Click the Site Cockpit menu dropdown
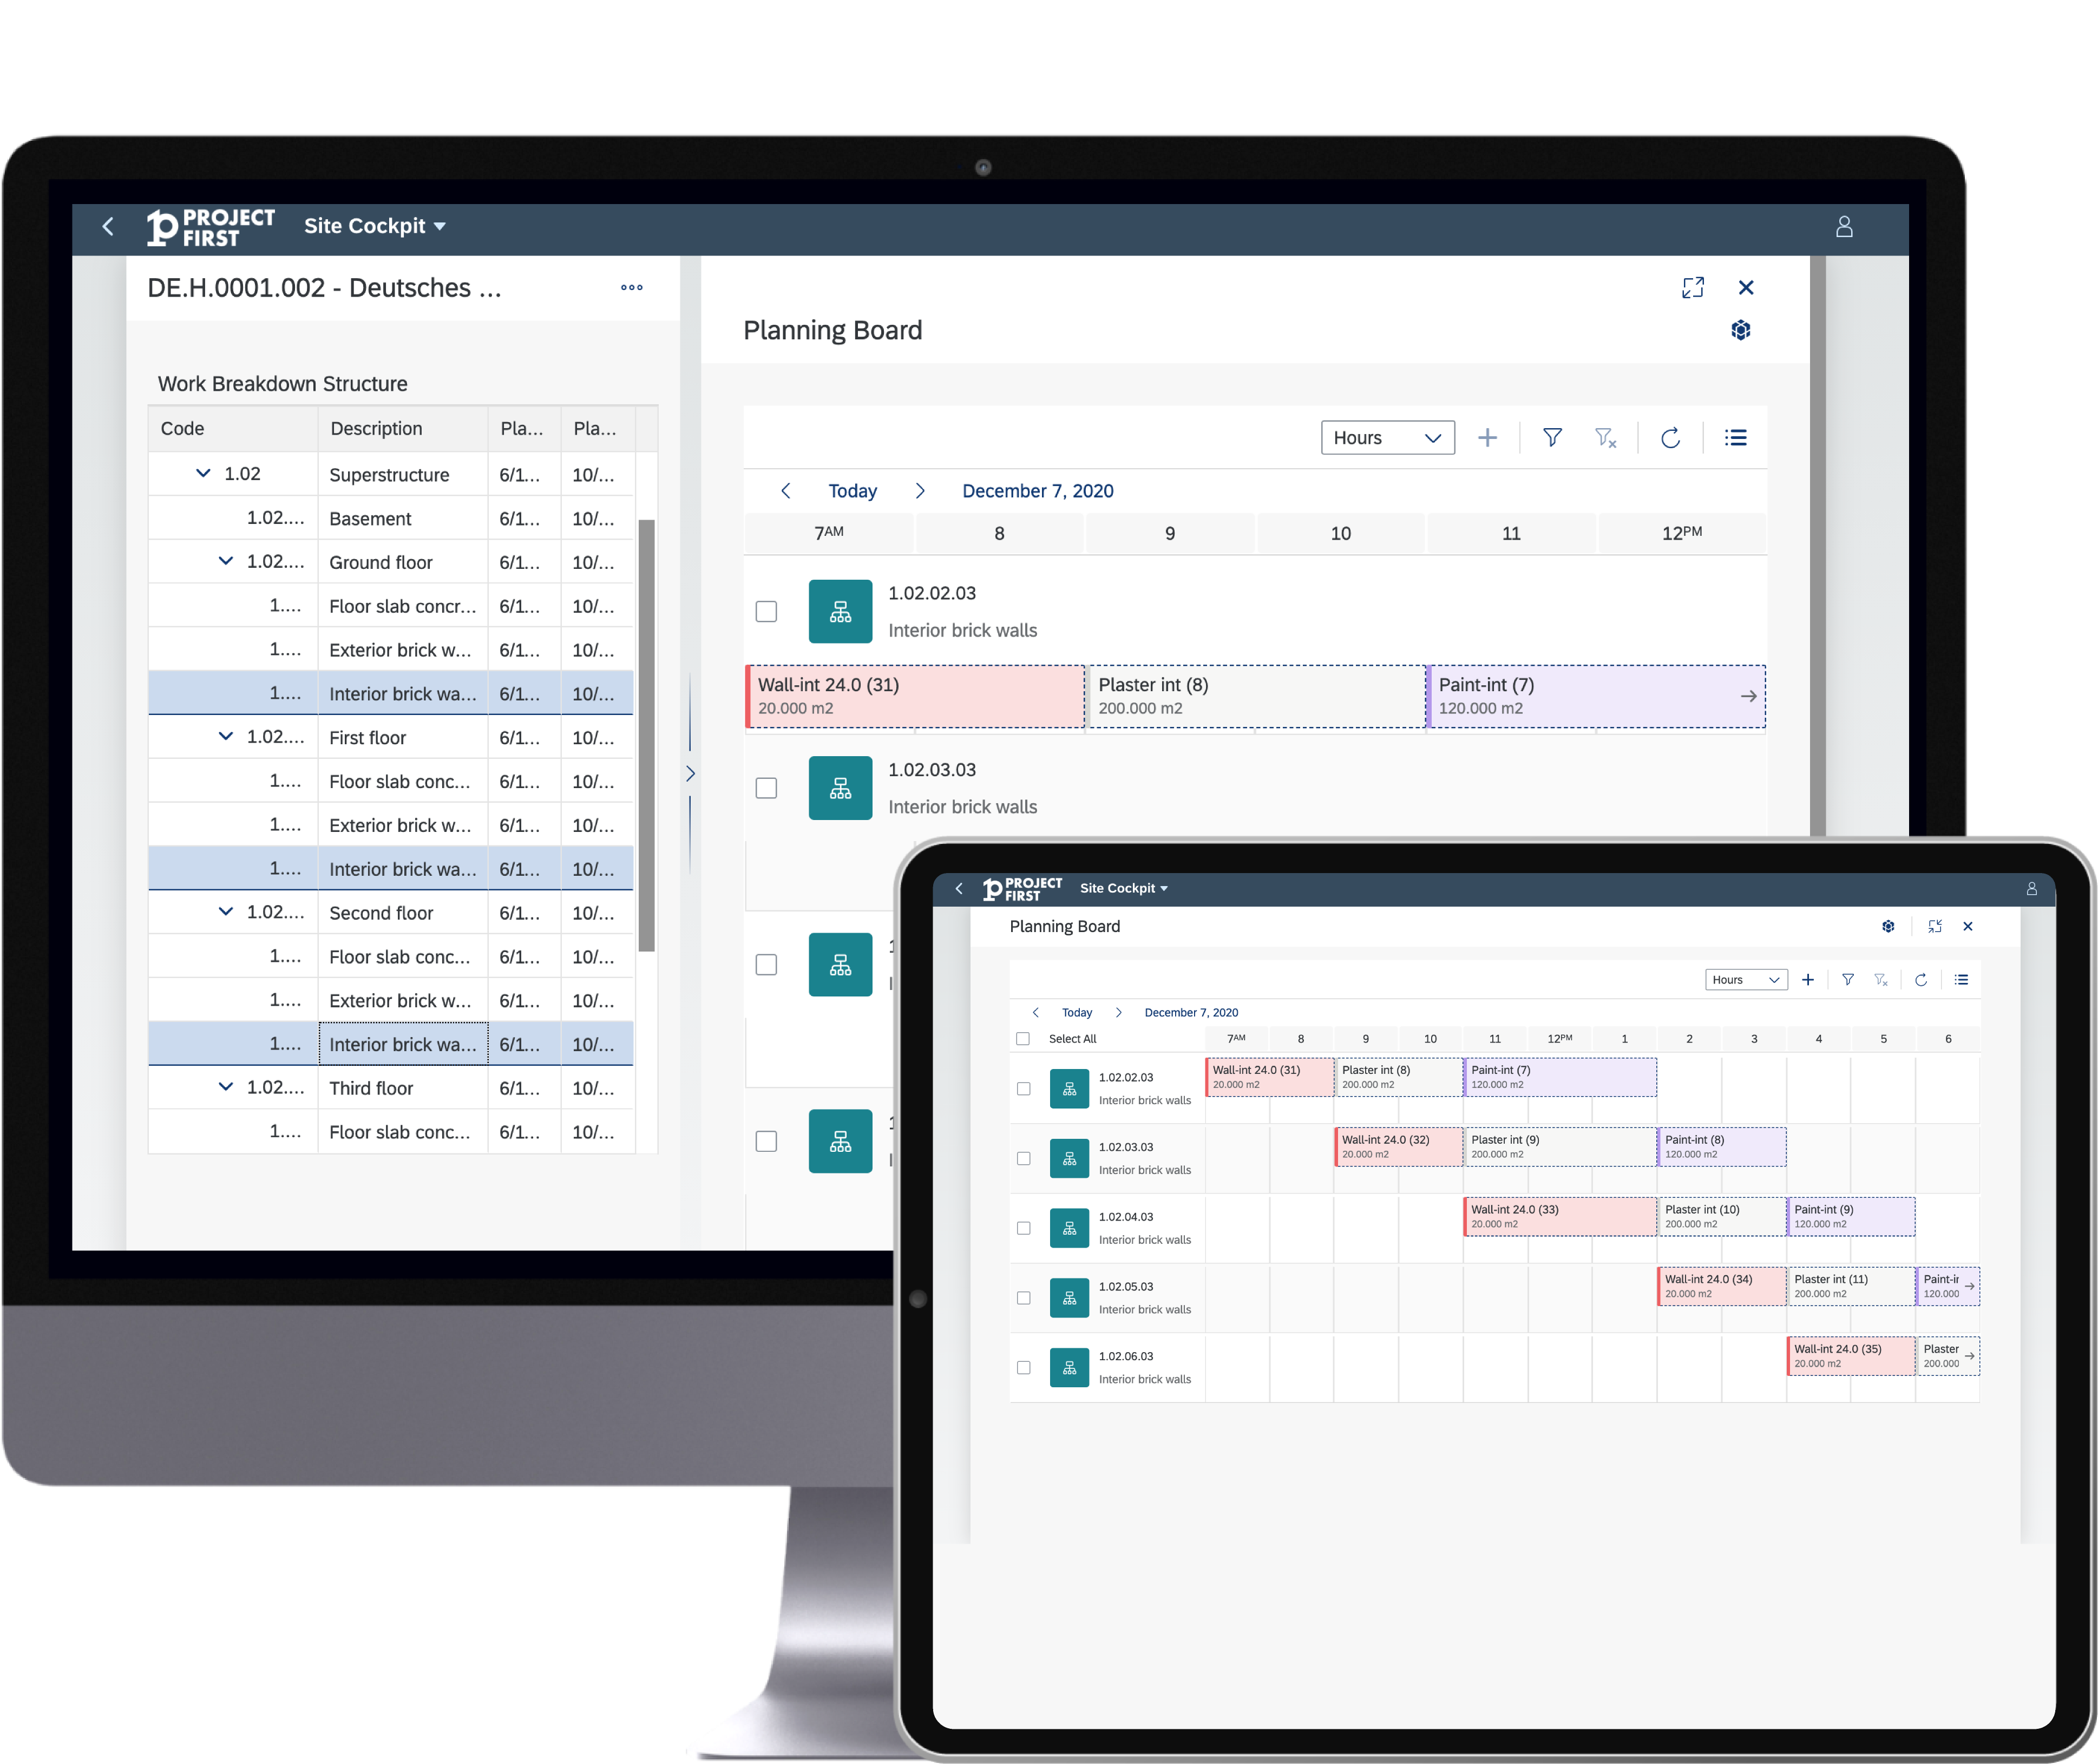This screenshot has height=1764, width=2098. 373,224
